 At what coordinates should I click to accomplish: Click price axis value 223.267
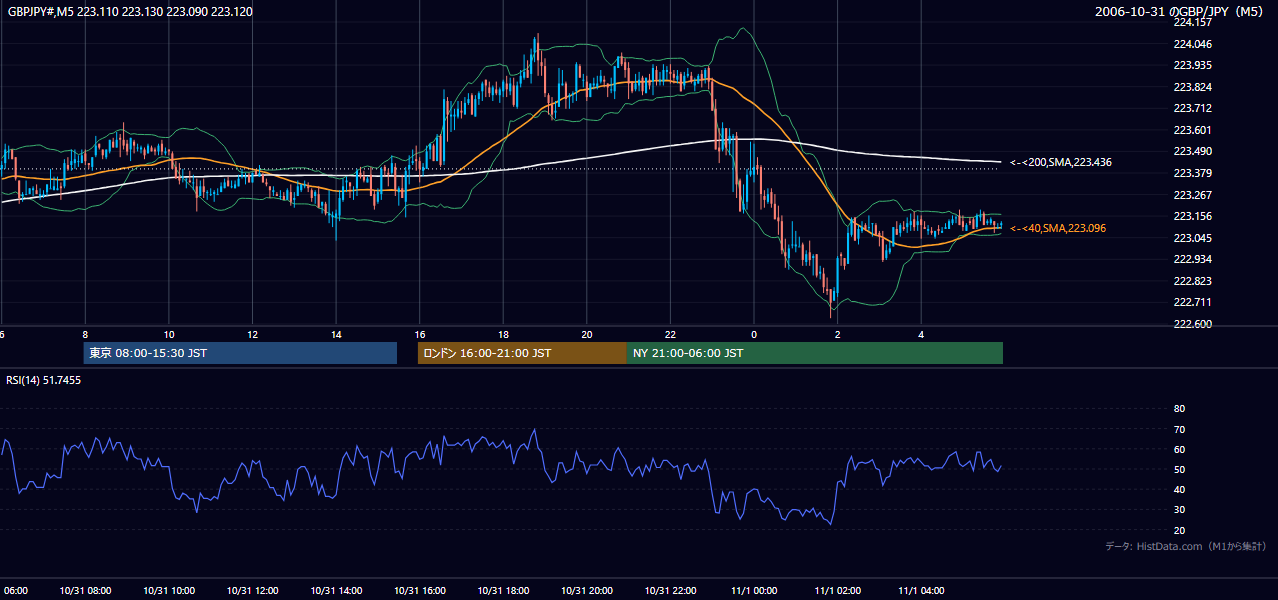click(1192, 195)
